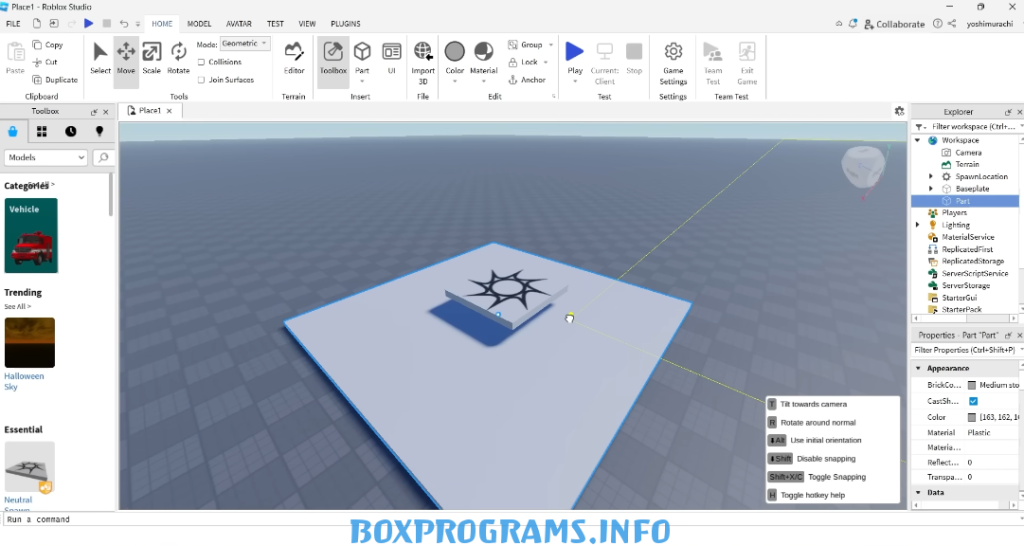
Task: Switch to the PLUGINS tab
Action: coord(345,24)
